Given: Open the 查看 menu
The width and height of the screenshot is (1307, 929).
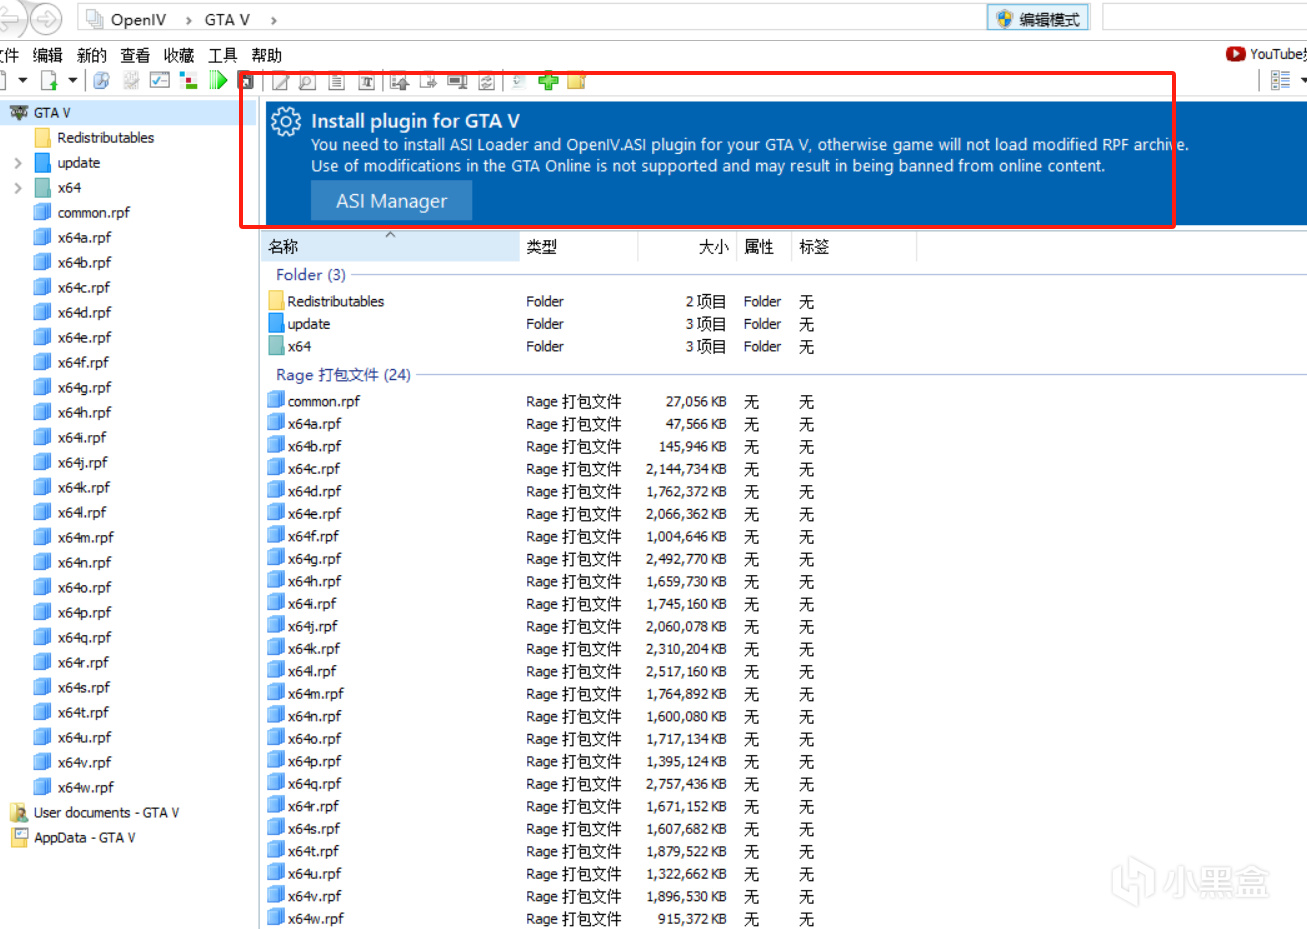Looking at the screenshot, I should click(x=135, y=56).
